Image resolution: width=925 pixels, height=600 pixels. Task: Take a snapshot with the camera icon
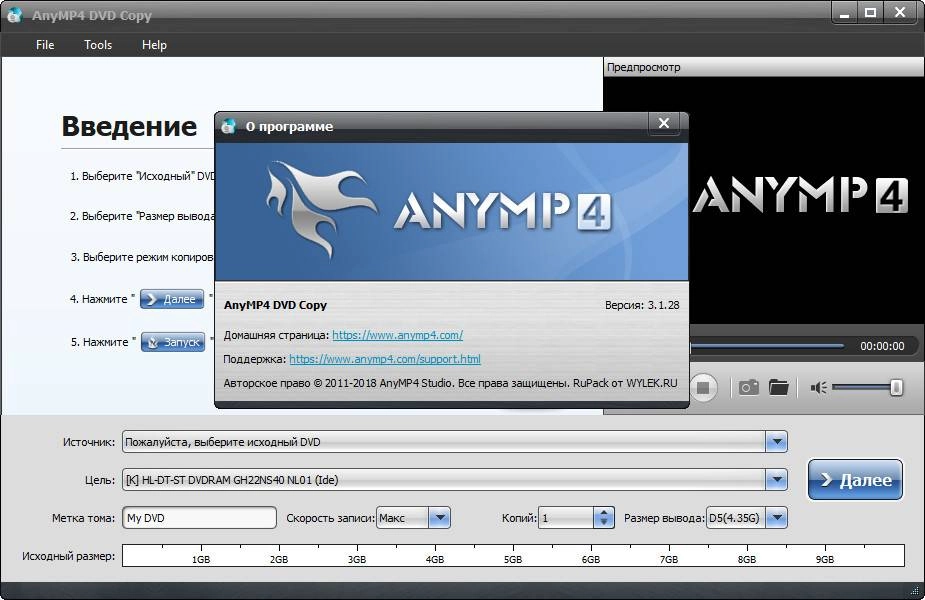point(749,388)
